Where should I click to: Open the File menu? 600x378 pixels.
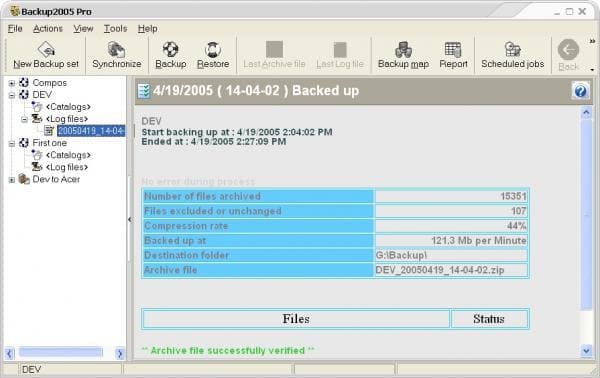(x=15, y=29)
